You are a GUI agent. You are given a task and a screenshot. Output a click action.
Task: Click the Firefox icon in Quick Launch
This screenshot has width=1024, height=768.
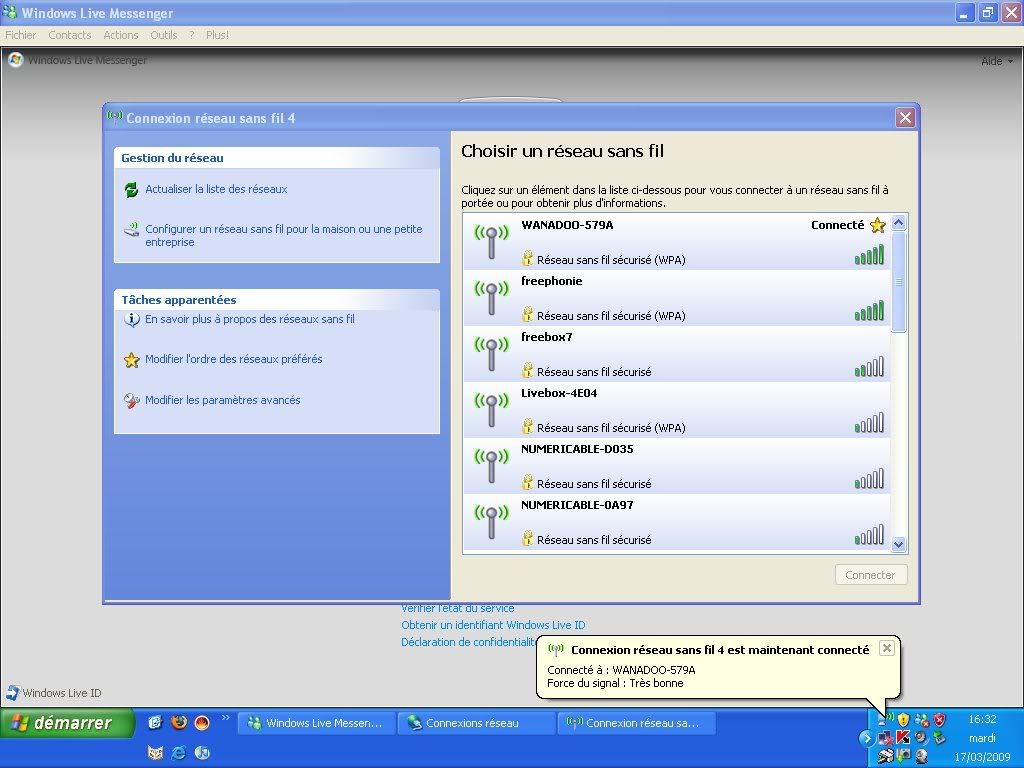(179, 722)
